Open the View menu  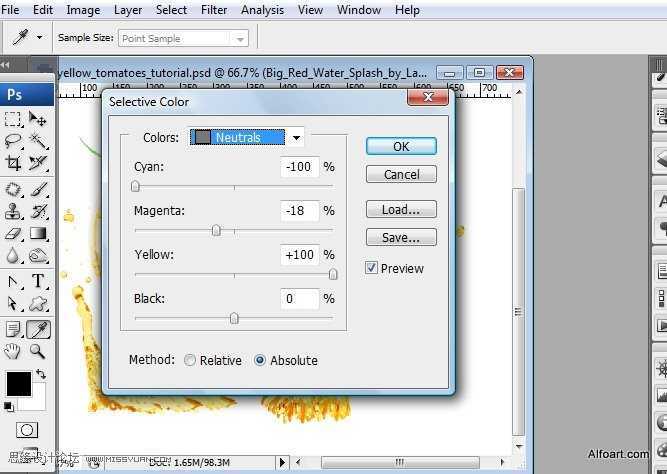[x=310, y=9]
